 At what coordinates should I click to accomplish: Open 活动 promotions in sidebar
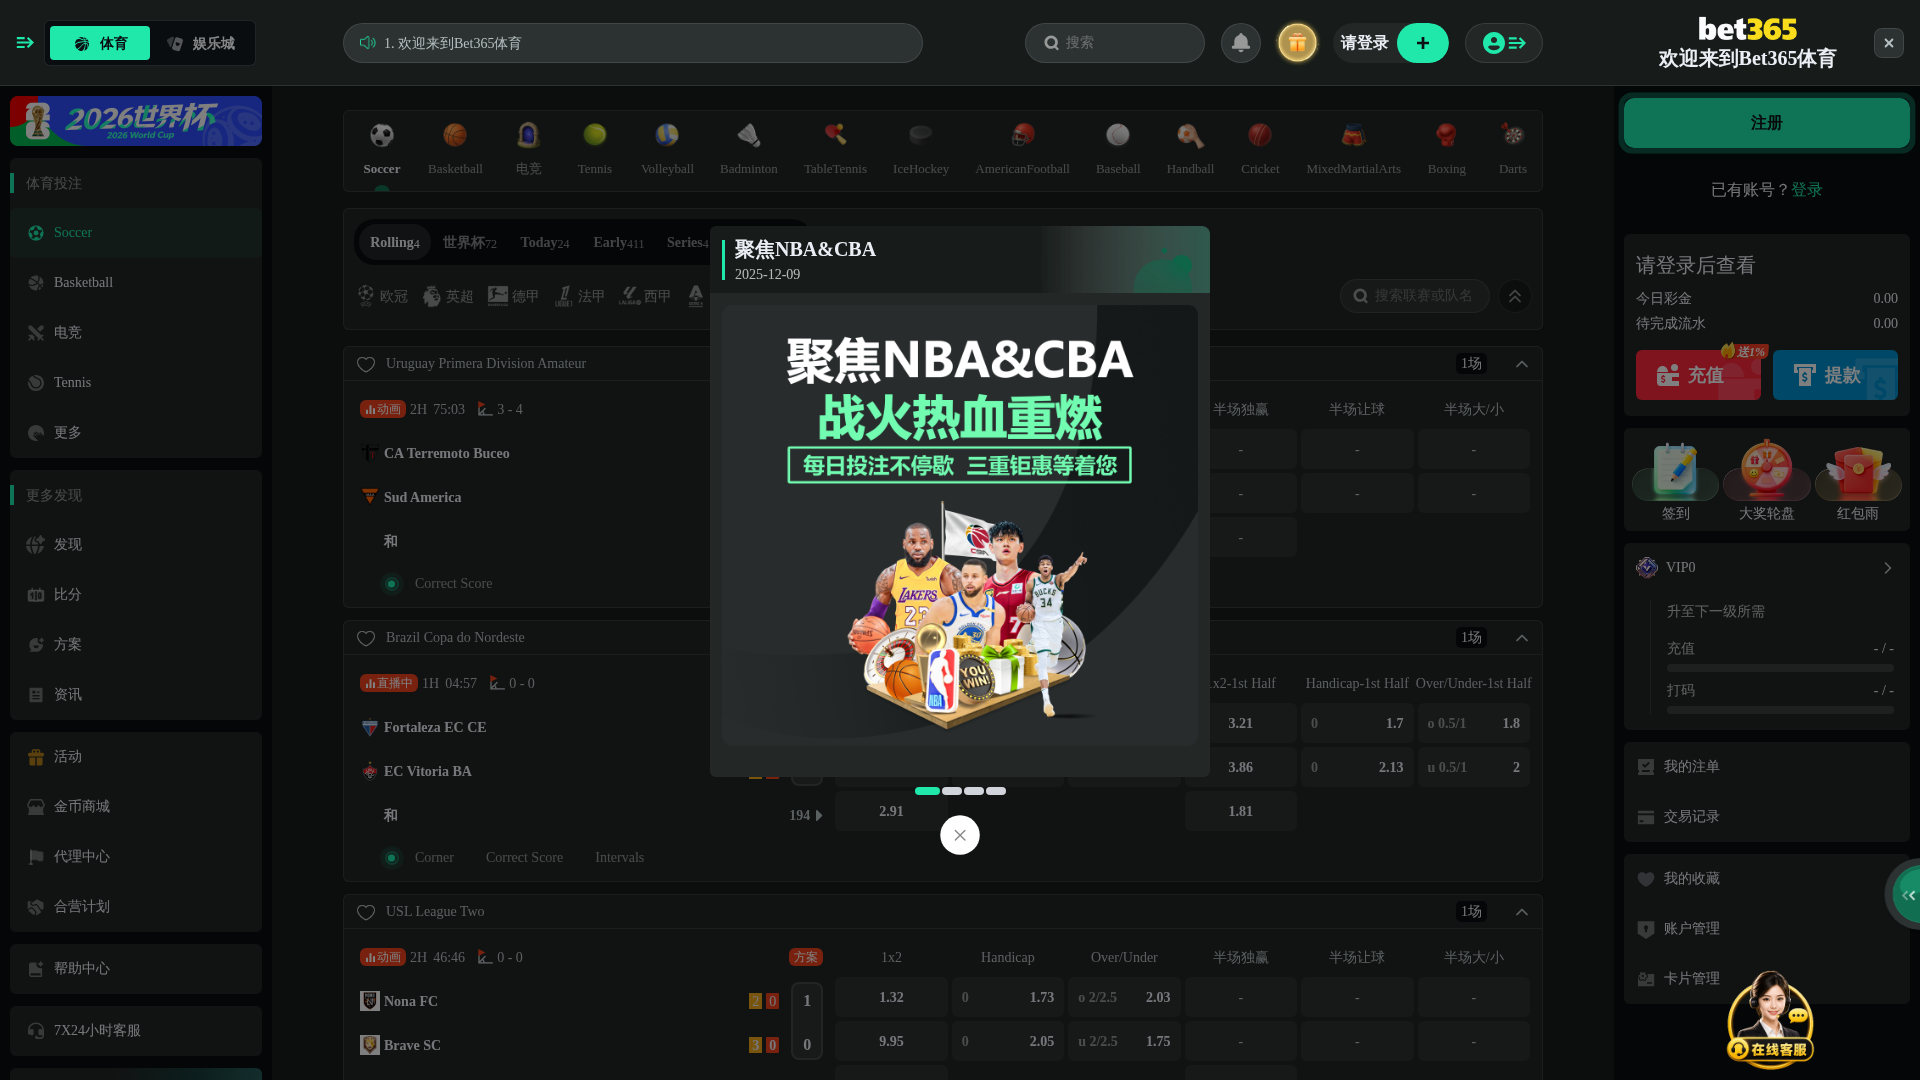pos(136,757)
